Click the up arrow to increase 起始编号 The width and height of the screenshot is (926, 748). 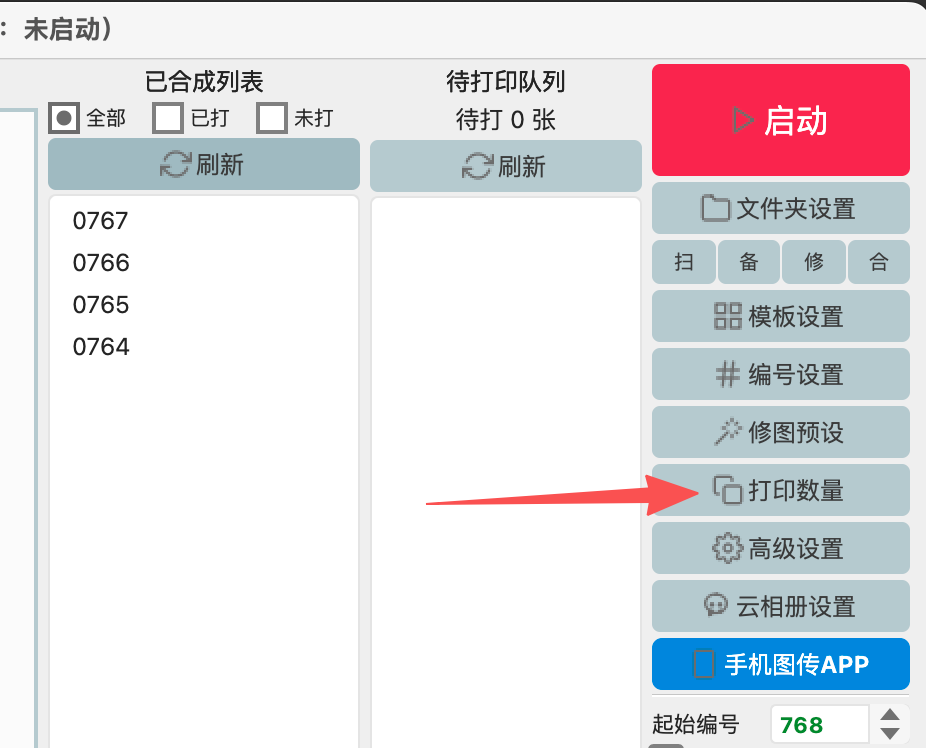click(x=888, y=715)
